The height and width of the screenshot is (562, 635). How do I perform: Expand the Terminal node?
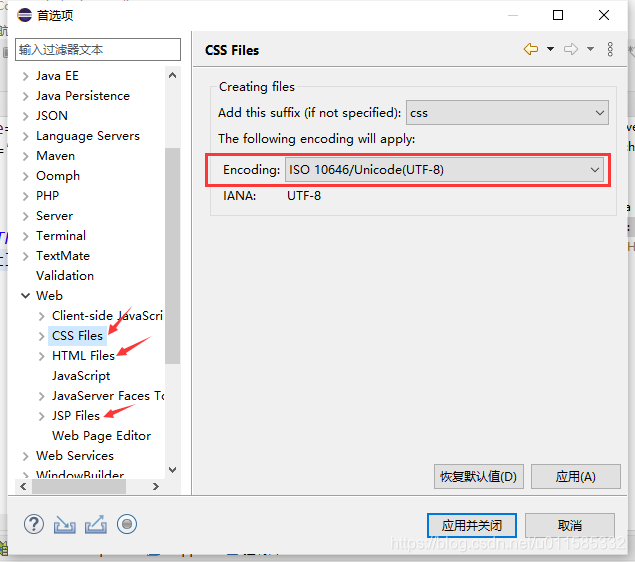click(x=26, y=236)
